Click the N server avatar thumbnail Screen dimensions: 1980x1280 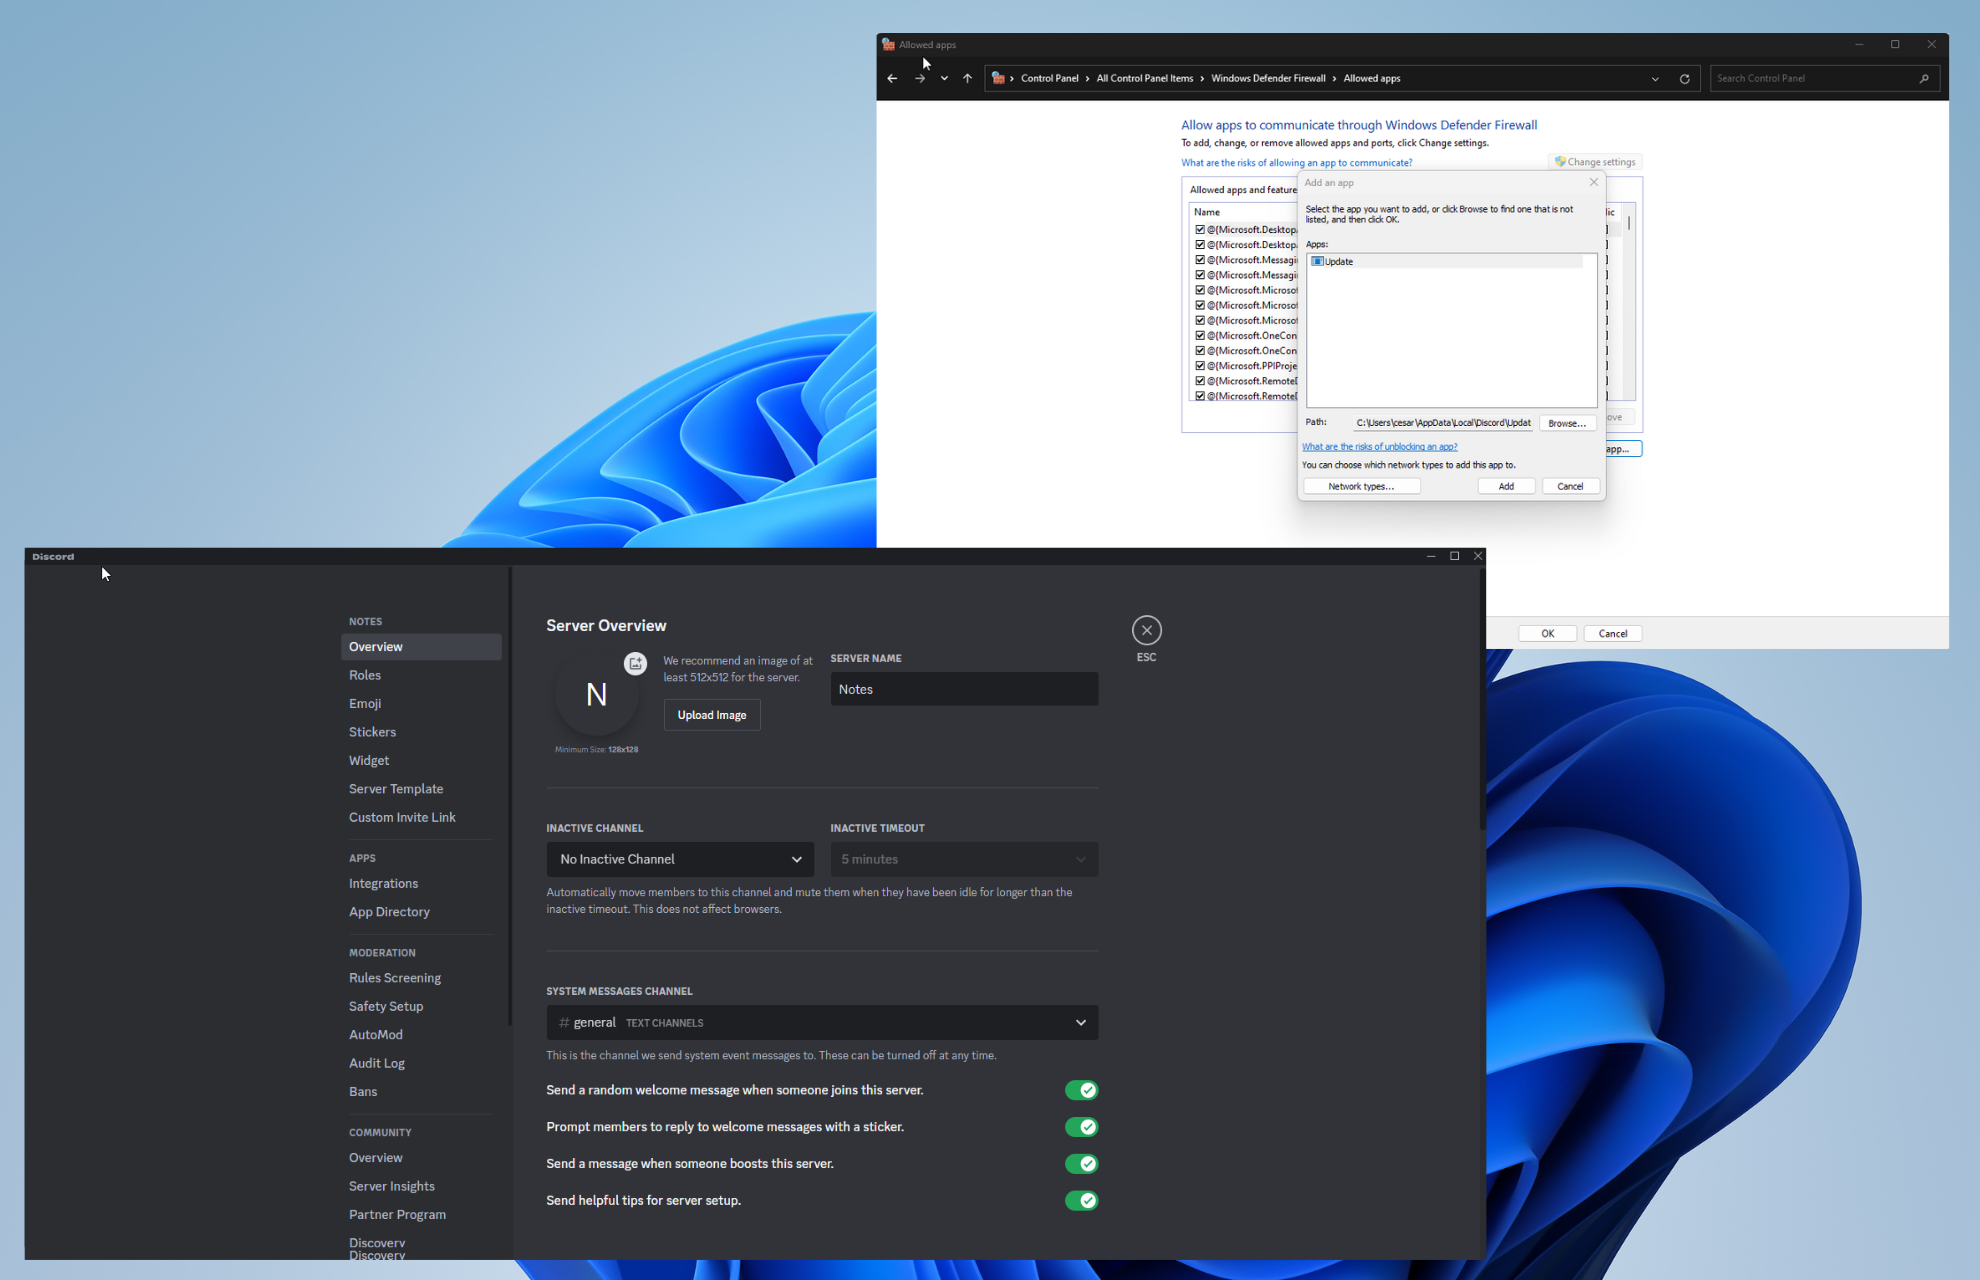(596, 694)
